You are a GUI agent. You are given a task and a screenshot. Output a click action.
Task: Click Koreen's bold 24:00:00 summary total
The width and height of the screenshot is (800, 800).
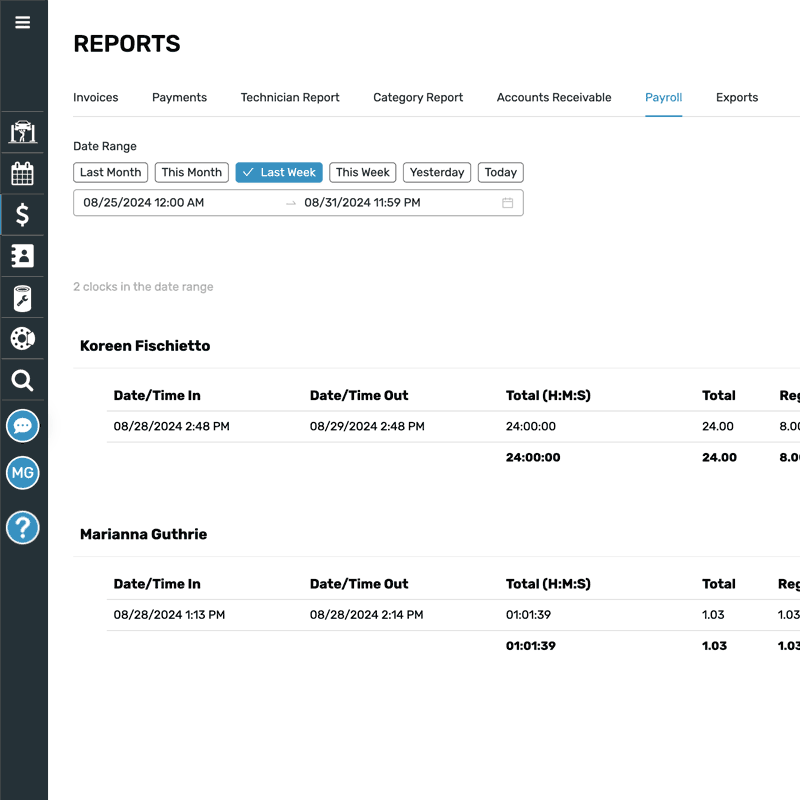533,457
